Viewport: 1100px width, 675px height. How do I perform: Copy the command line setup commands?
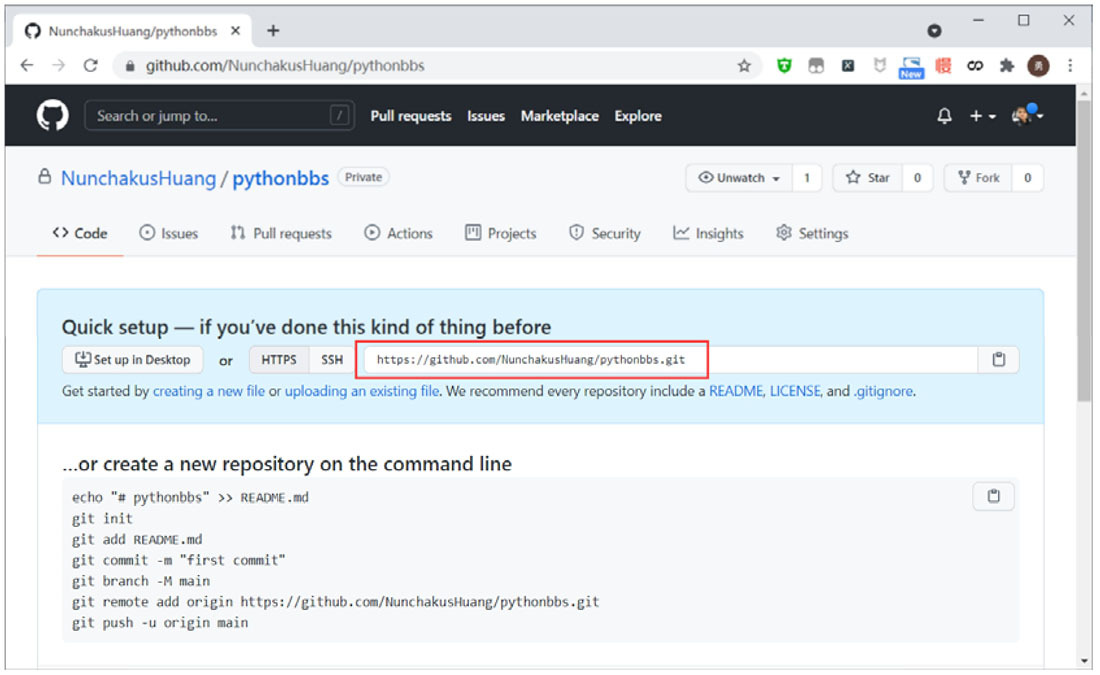(x=993, y=497)
